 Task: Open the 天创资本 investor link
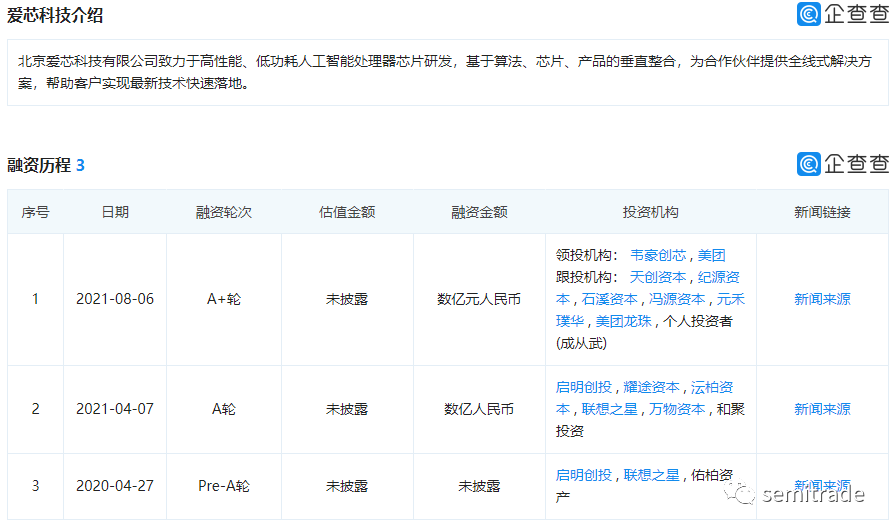click(x=658, y=277)
